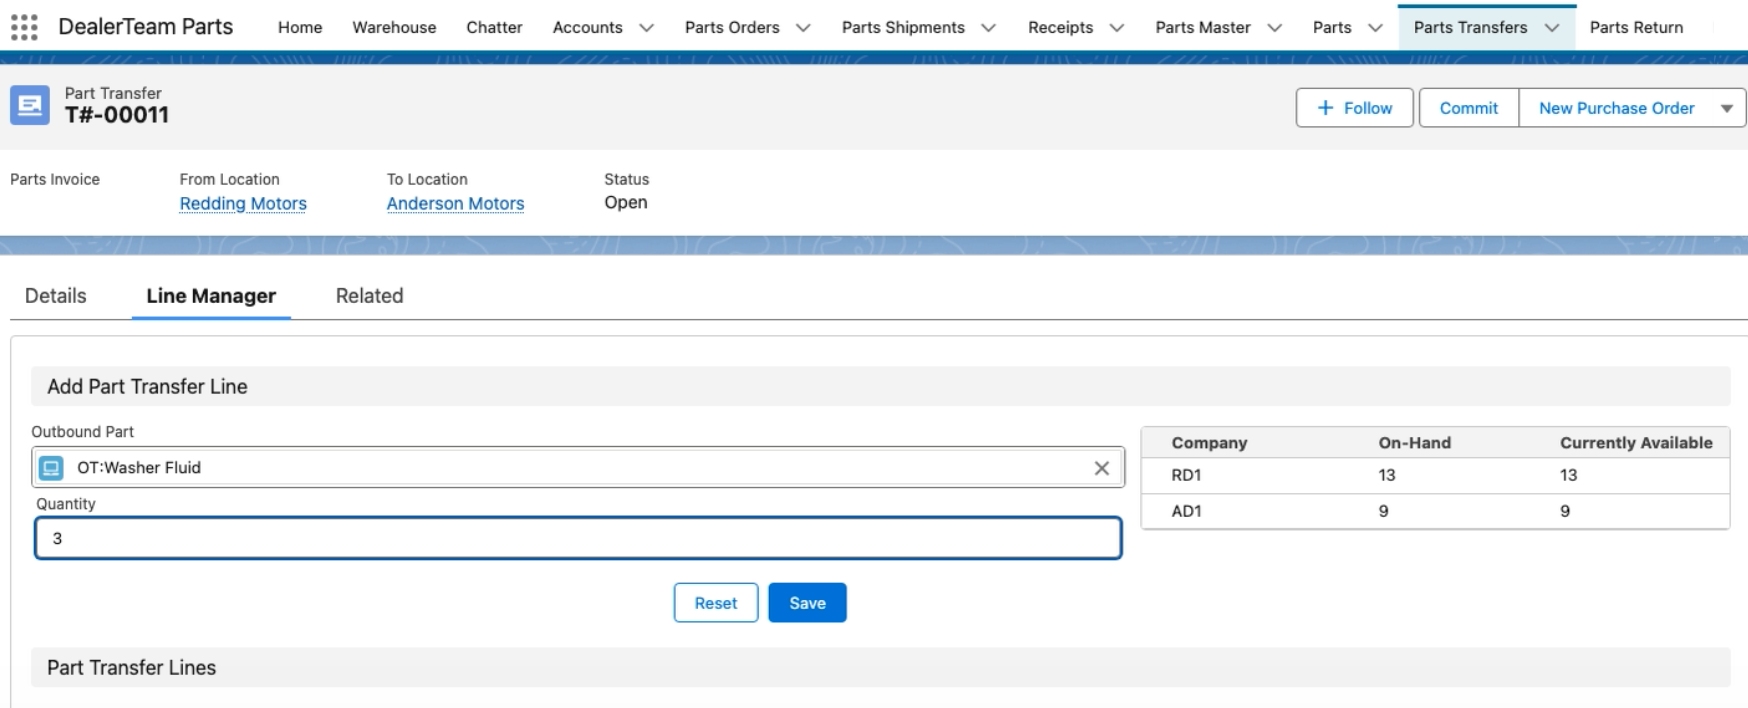Click Currently Available 9 for AD1
The height and width of the screenshot is (708, 1748).
point(1565,511)
